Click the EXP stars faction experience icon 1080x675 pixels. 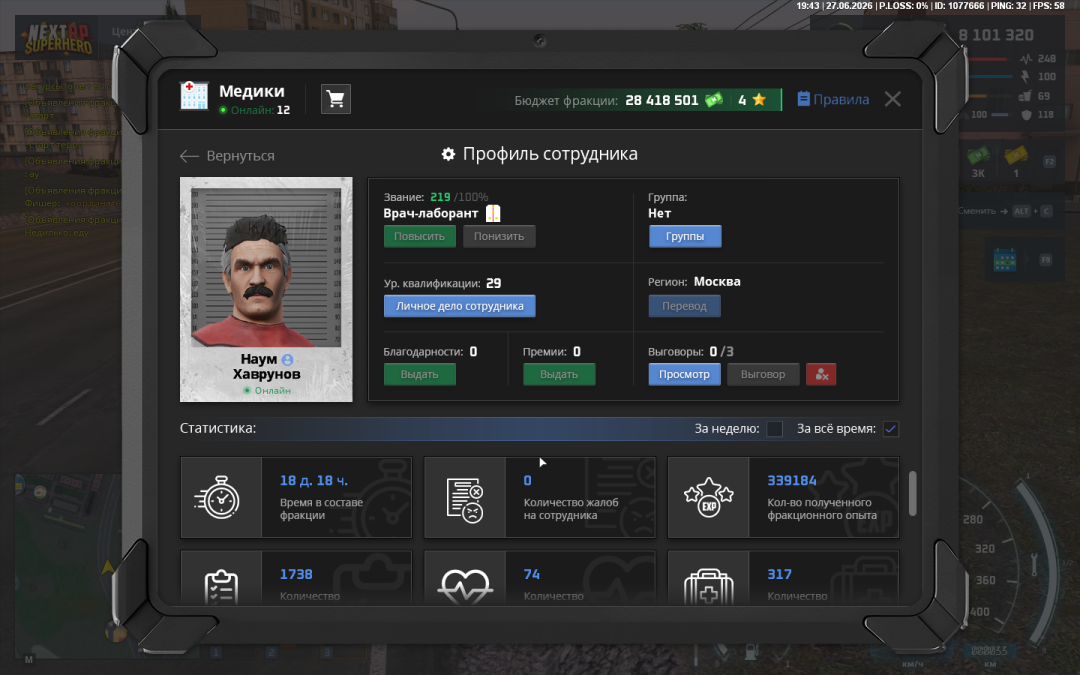[x=709, y=498]
